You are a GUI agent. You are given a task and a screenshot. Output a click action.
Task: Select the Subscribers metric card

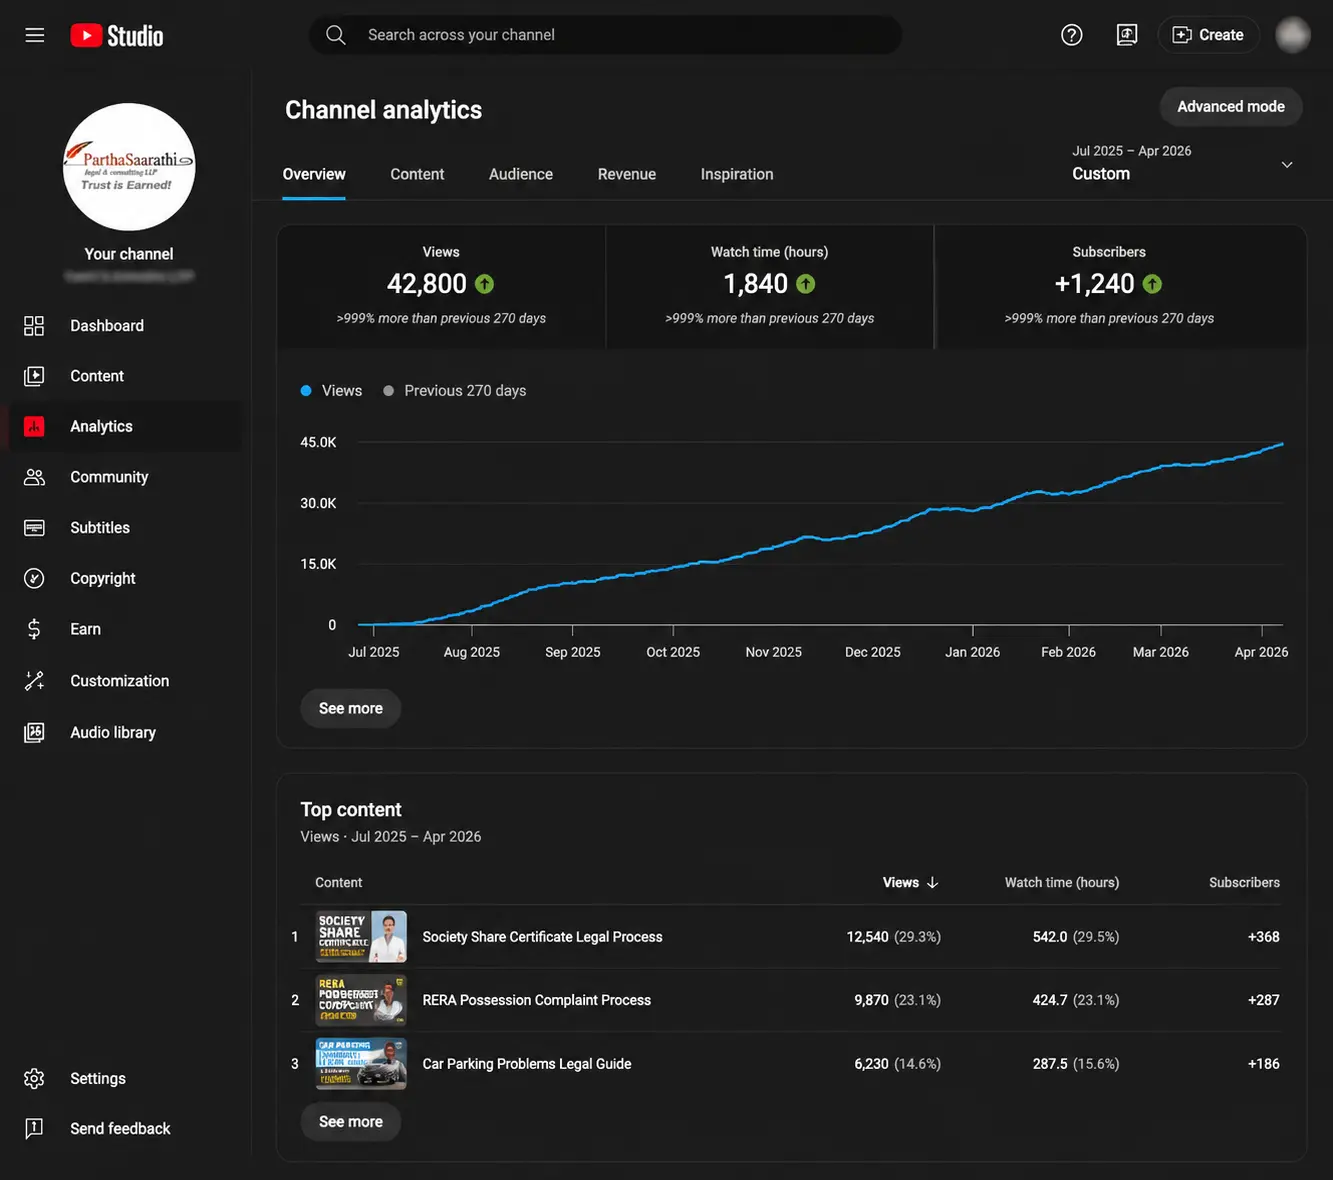pyautogui.click(x=1120, y=287)
